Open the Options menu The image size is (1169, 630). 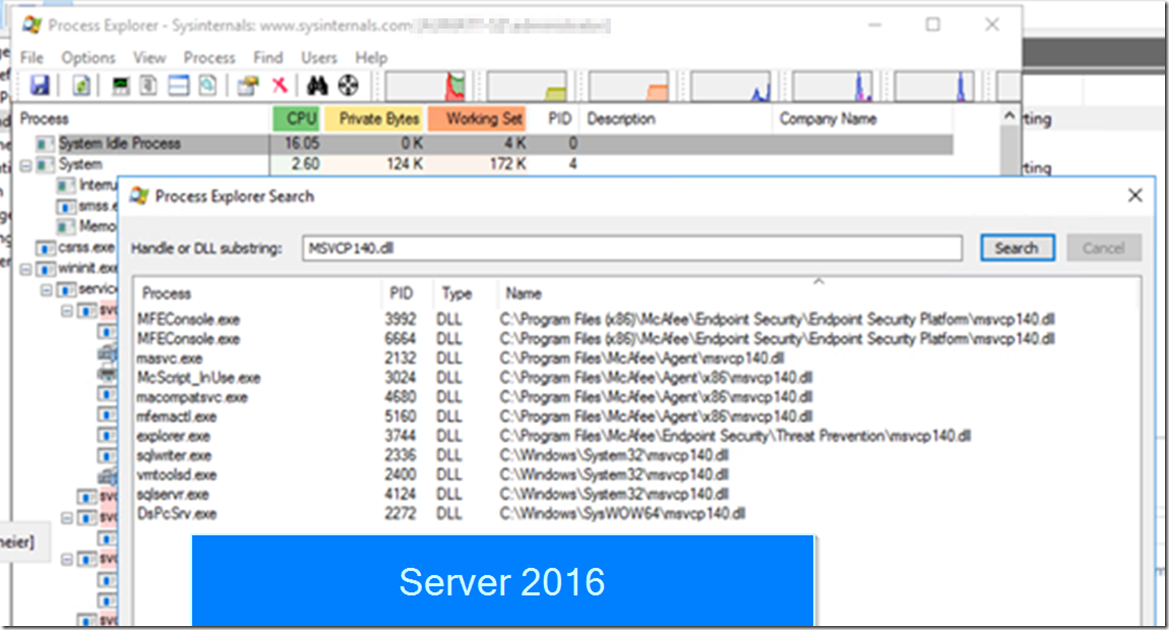click(x=88, y=58)
